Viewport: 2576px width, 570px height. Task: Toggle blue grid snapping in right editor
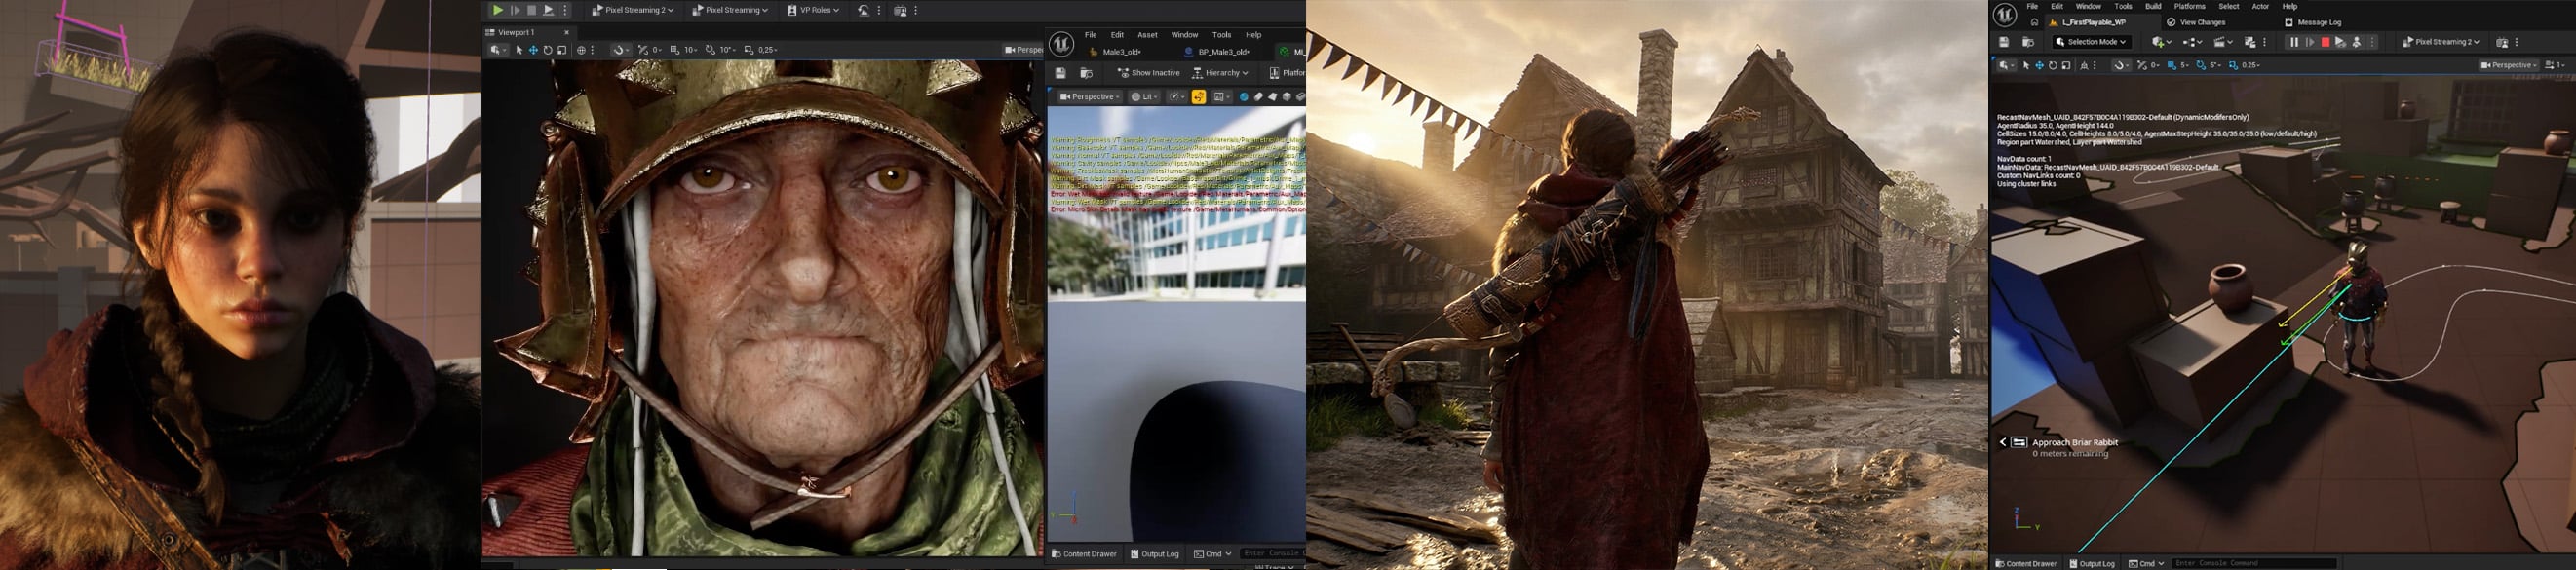(x=2172, y=66)
